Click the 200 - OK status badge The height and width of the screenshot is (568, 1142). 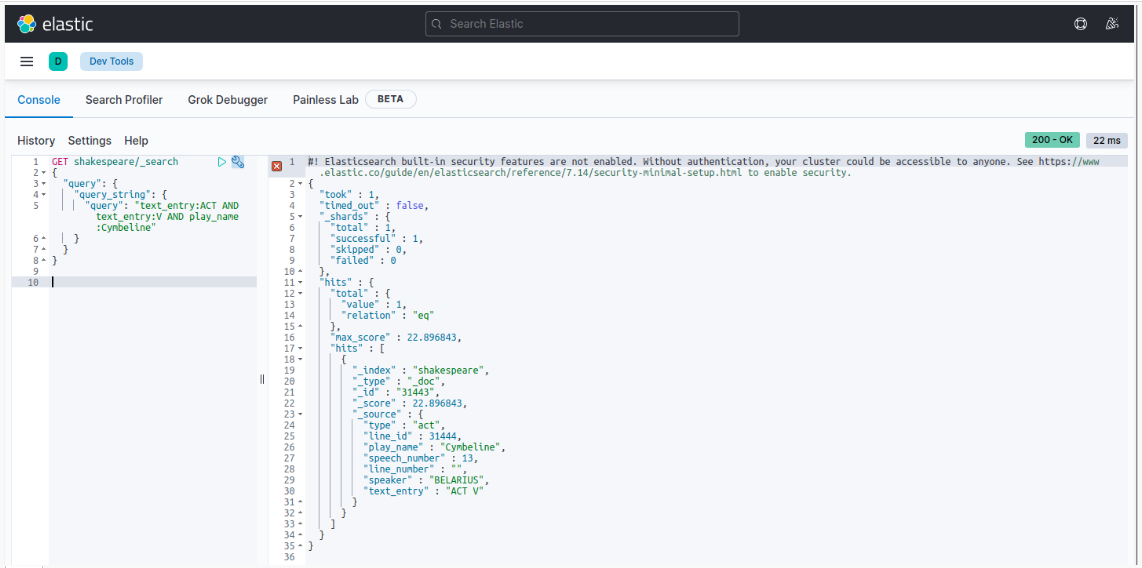1052,140
